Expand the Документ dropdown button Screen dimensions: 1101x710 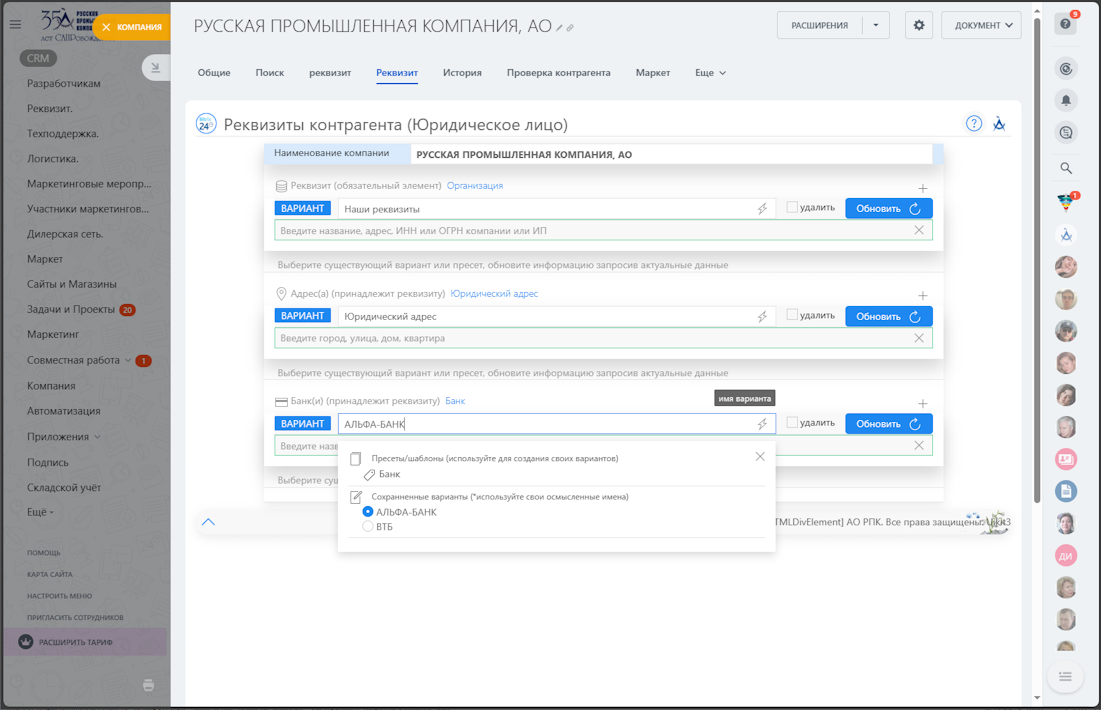point(981,26)
